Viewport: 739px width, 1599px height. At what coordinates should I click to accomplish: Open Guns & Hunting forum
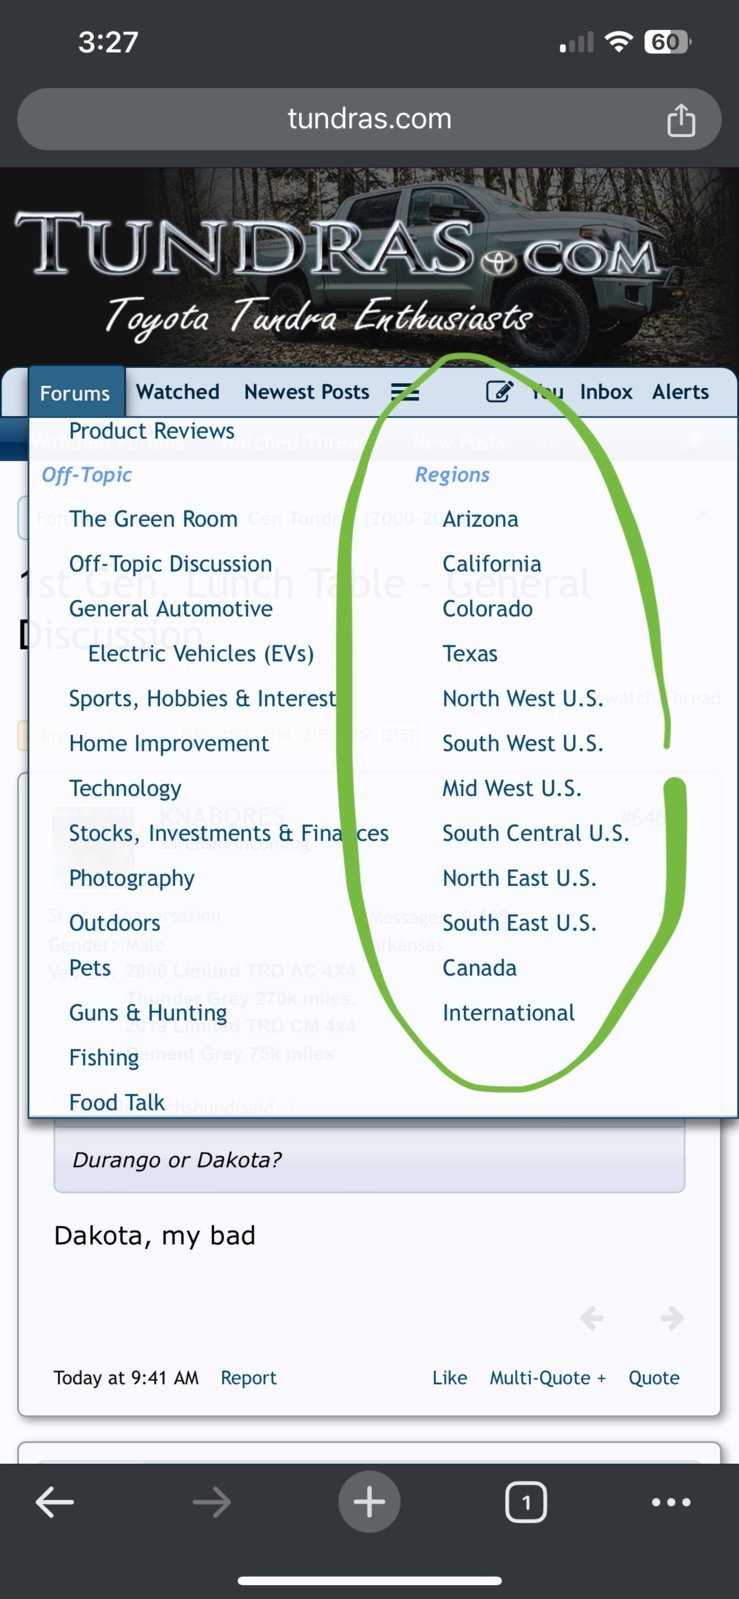(148, 1013)
